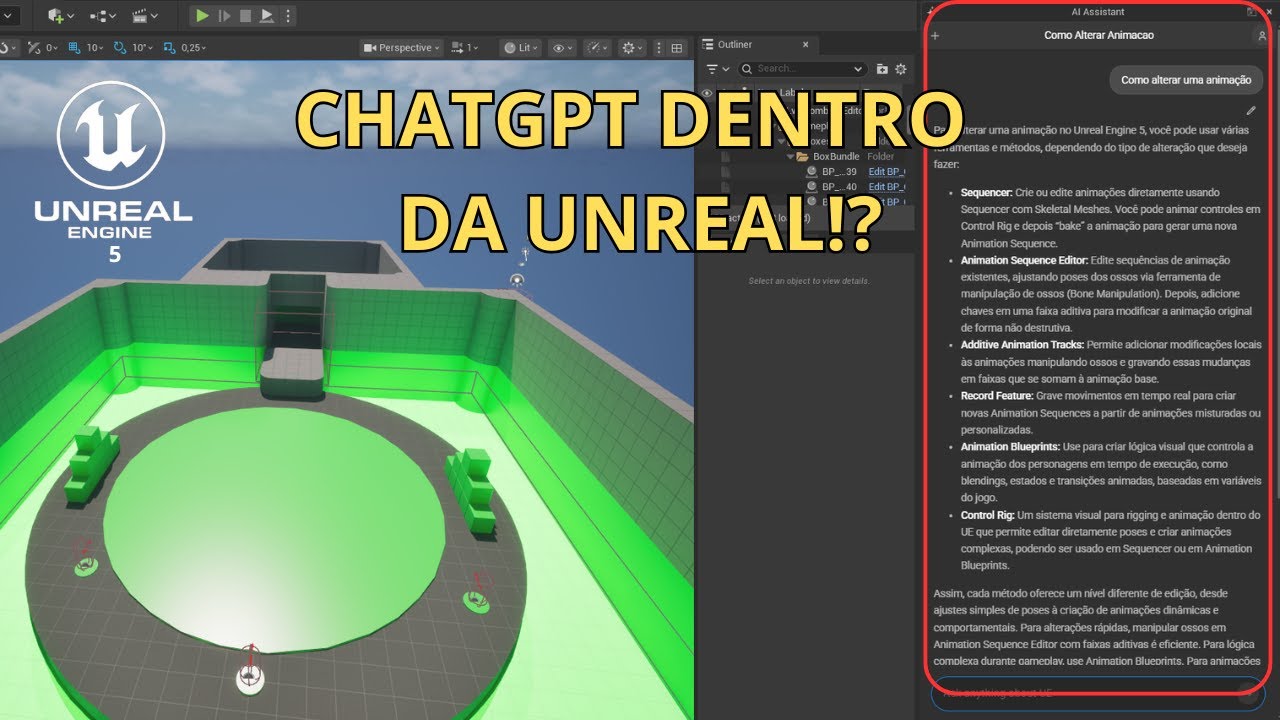Image resolution: width=1280 pixels, height=720 pixels.
Task: Start new chat with plus icon
Action: (935, 36)
